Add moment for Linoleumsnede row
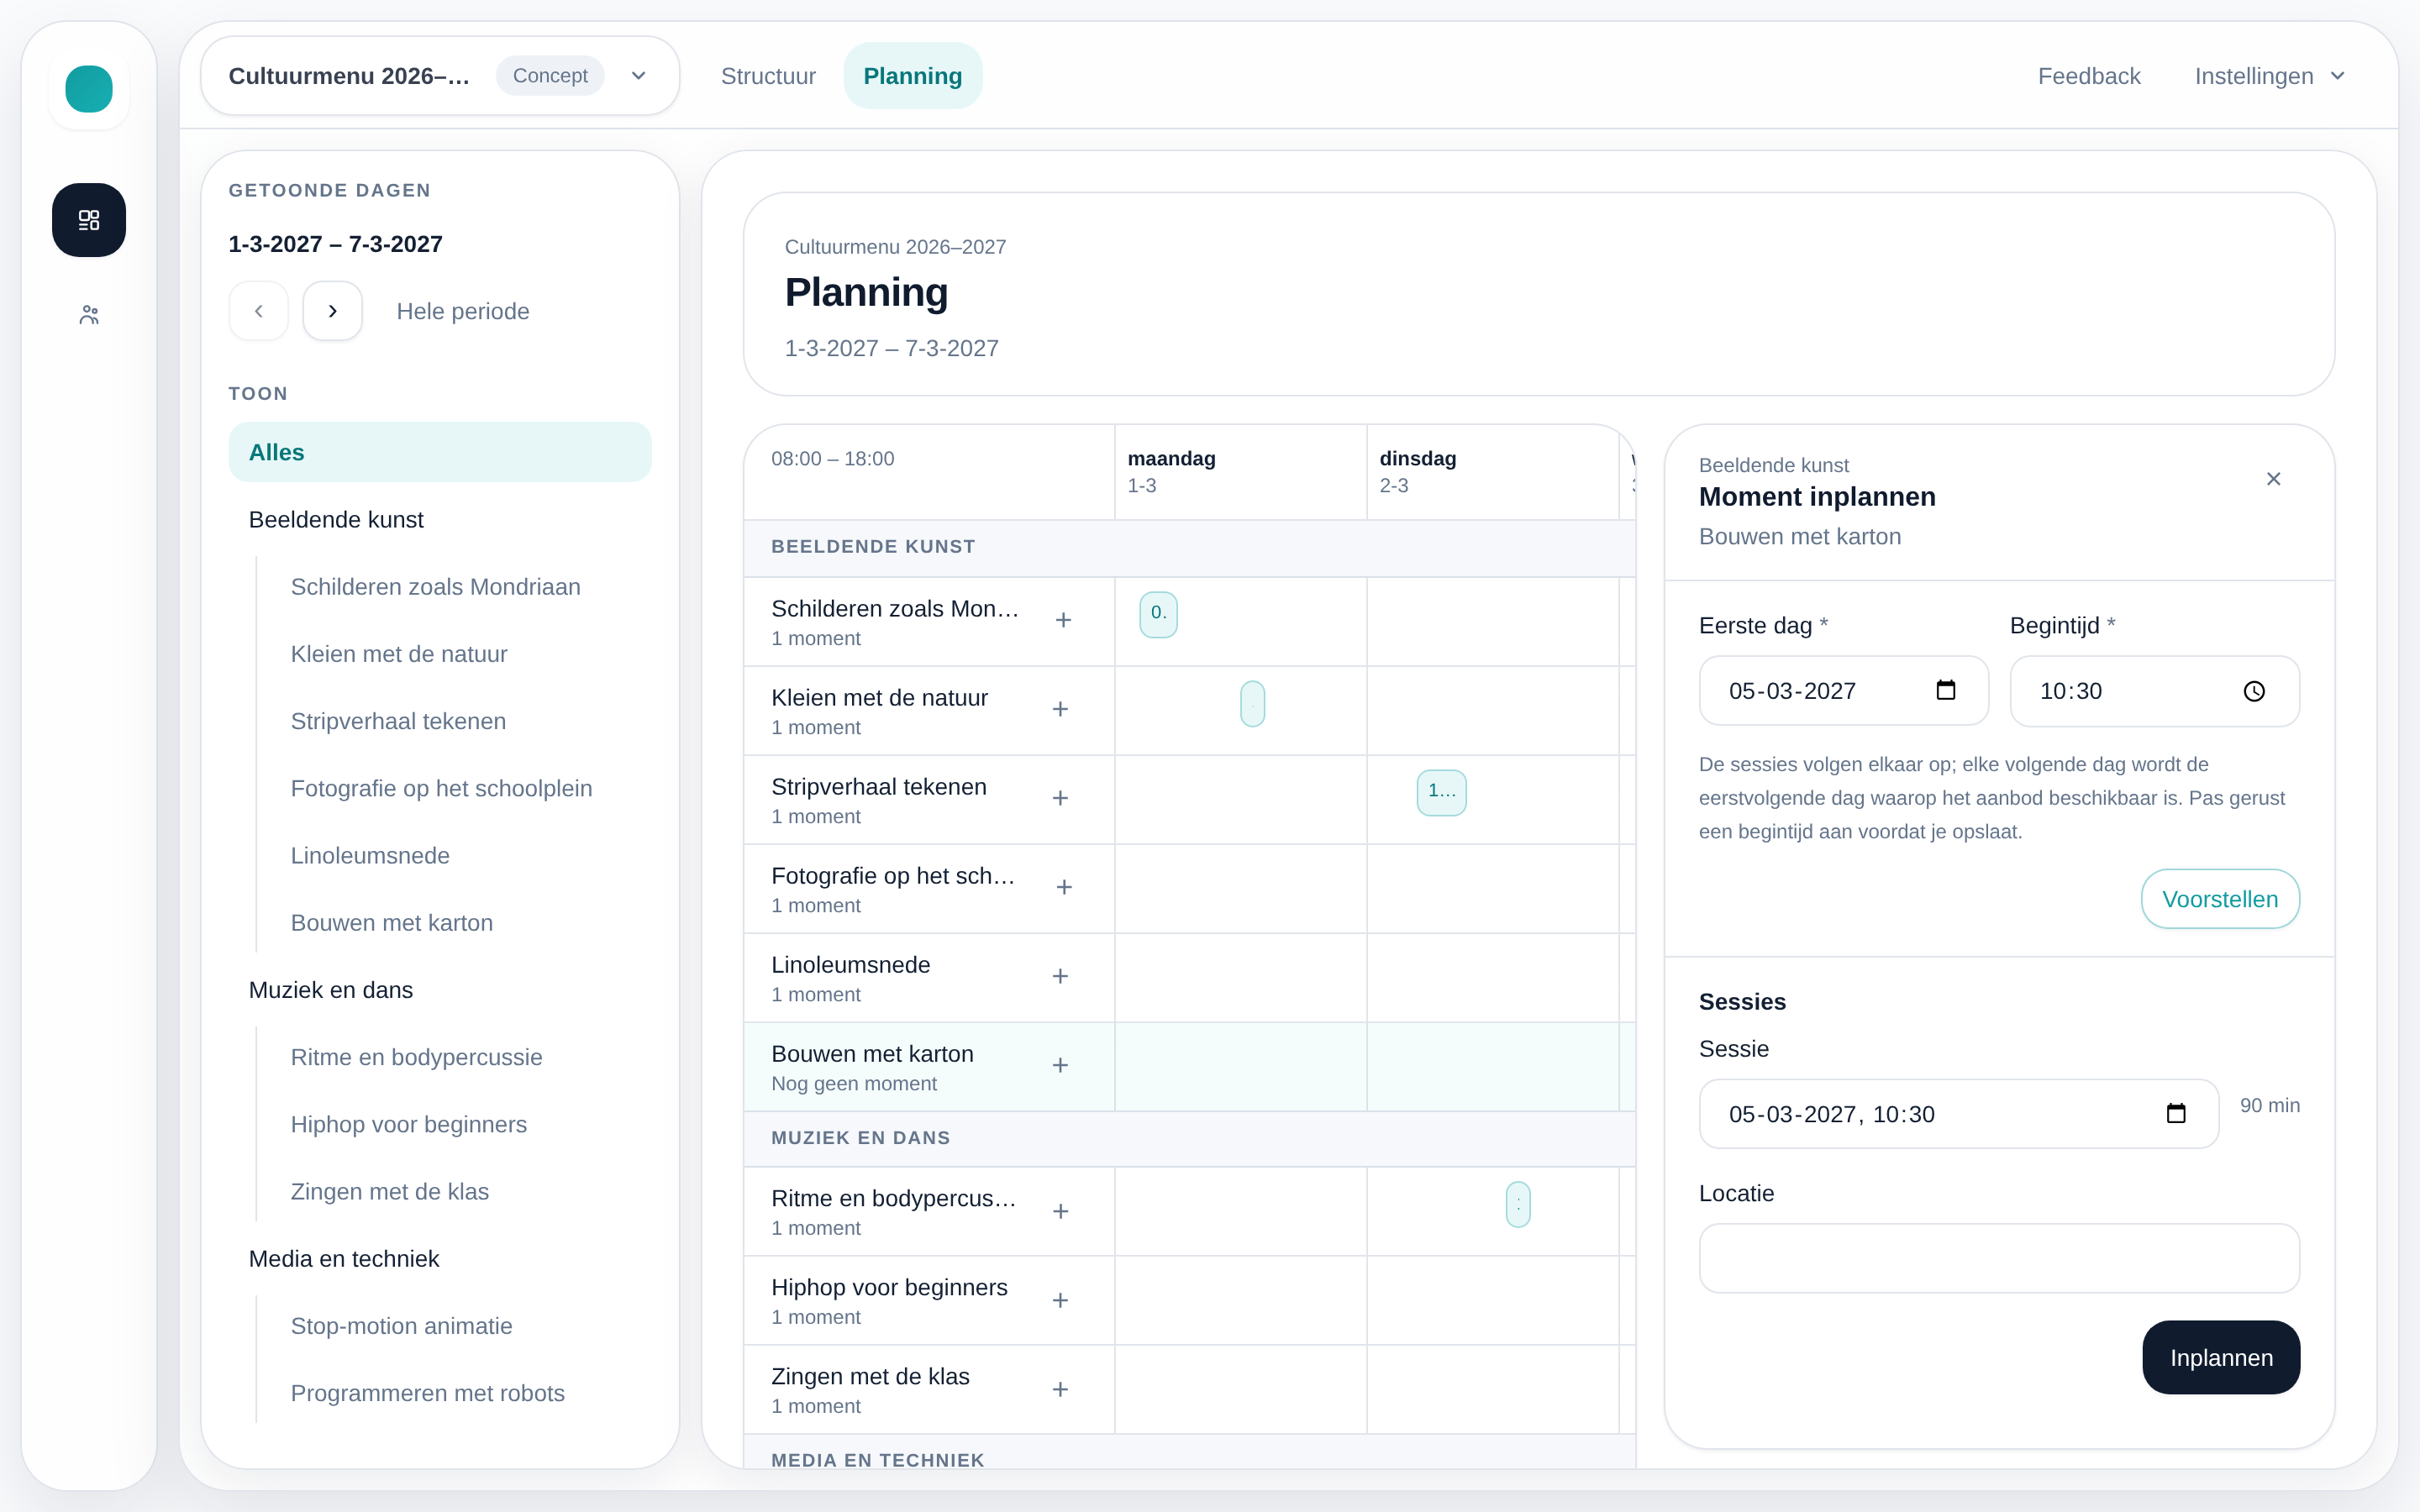 tap(1060, 976)
